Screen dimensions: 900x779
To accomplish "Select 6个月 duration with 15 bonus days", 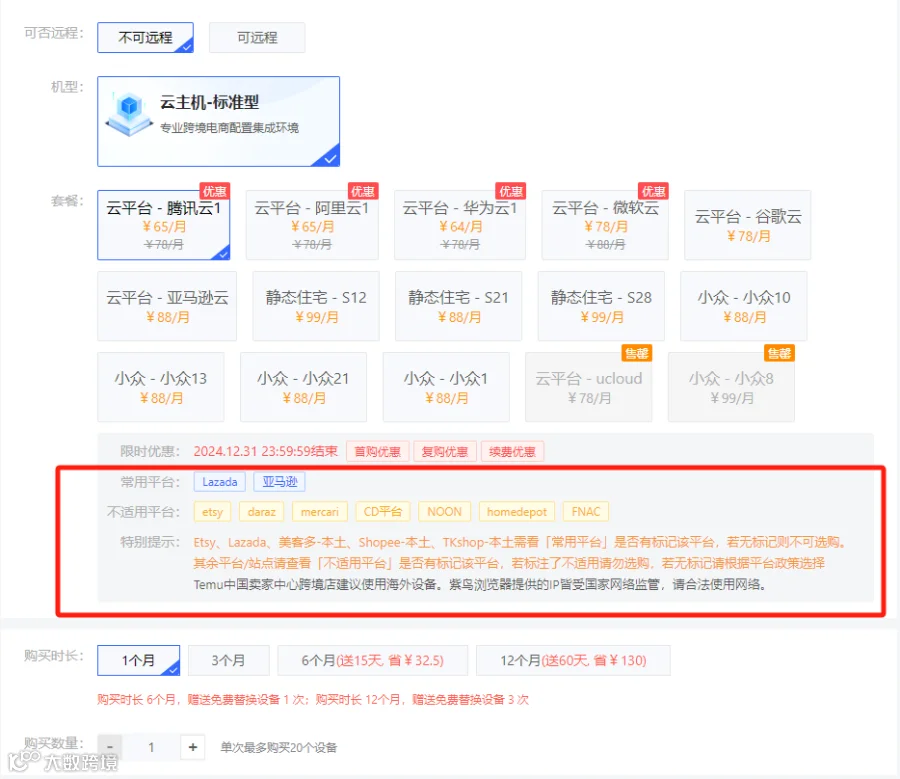I will [373, 660].
